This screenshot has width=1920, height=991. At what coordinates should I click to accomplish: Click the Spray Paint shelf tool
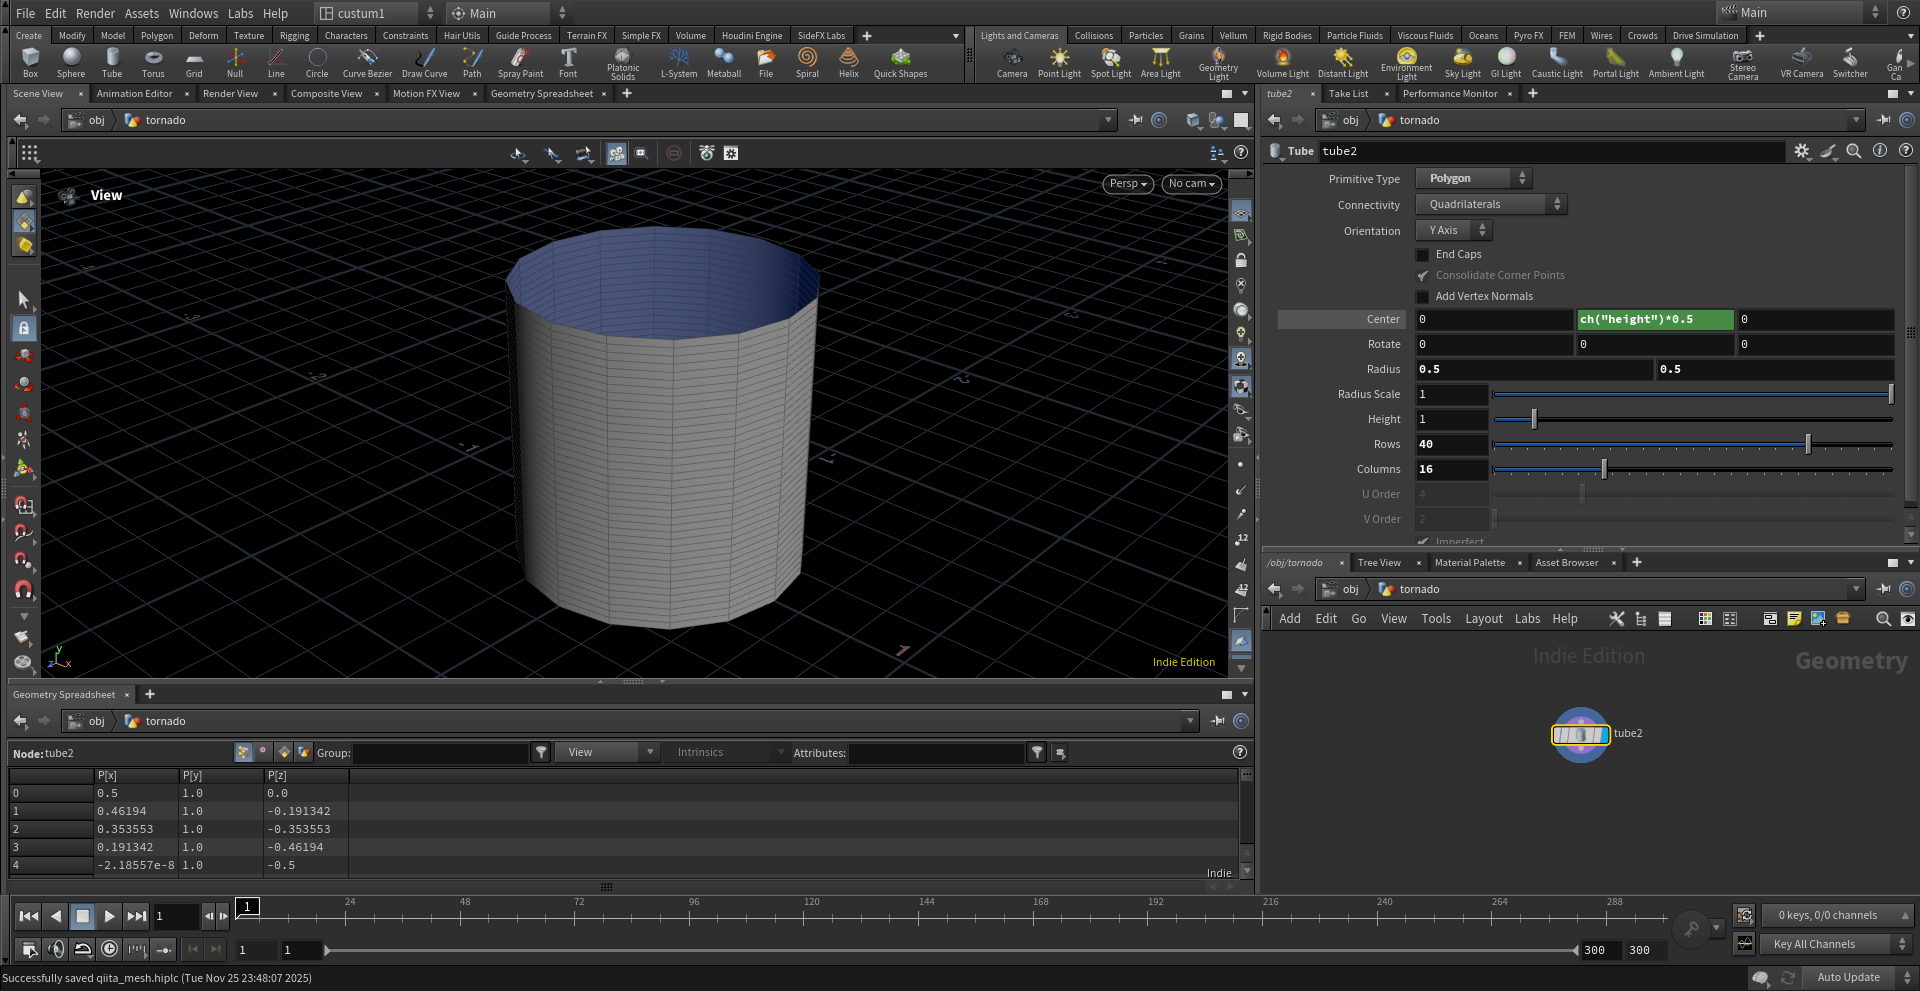coord(520,62)
